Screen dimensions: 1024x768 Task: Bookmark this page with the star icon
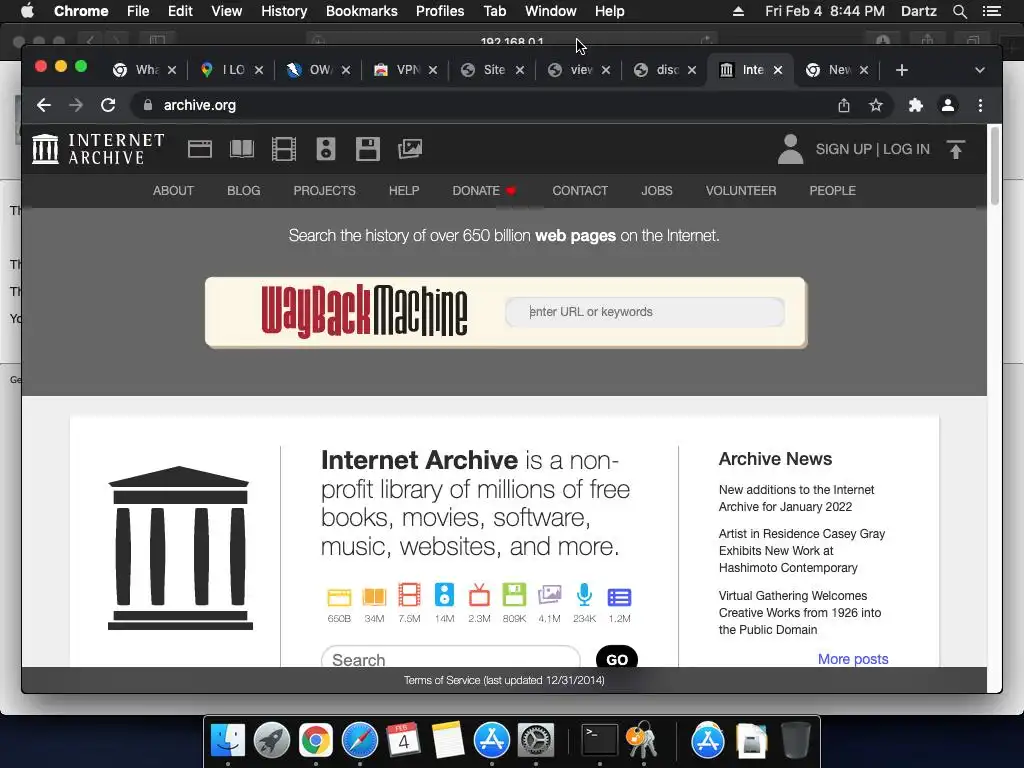pos(876,105)
